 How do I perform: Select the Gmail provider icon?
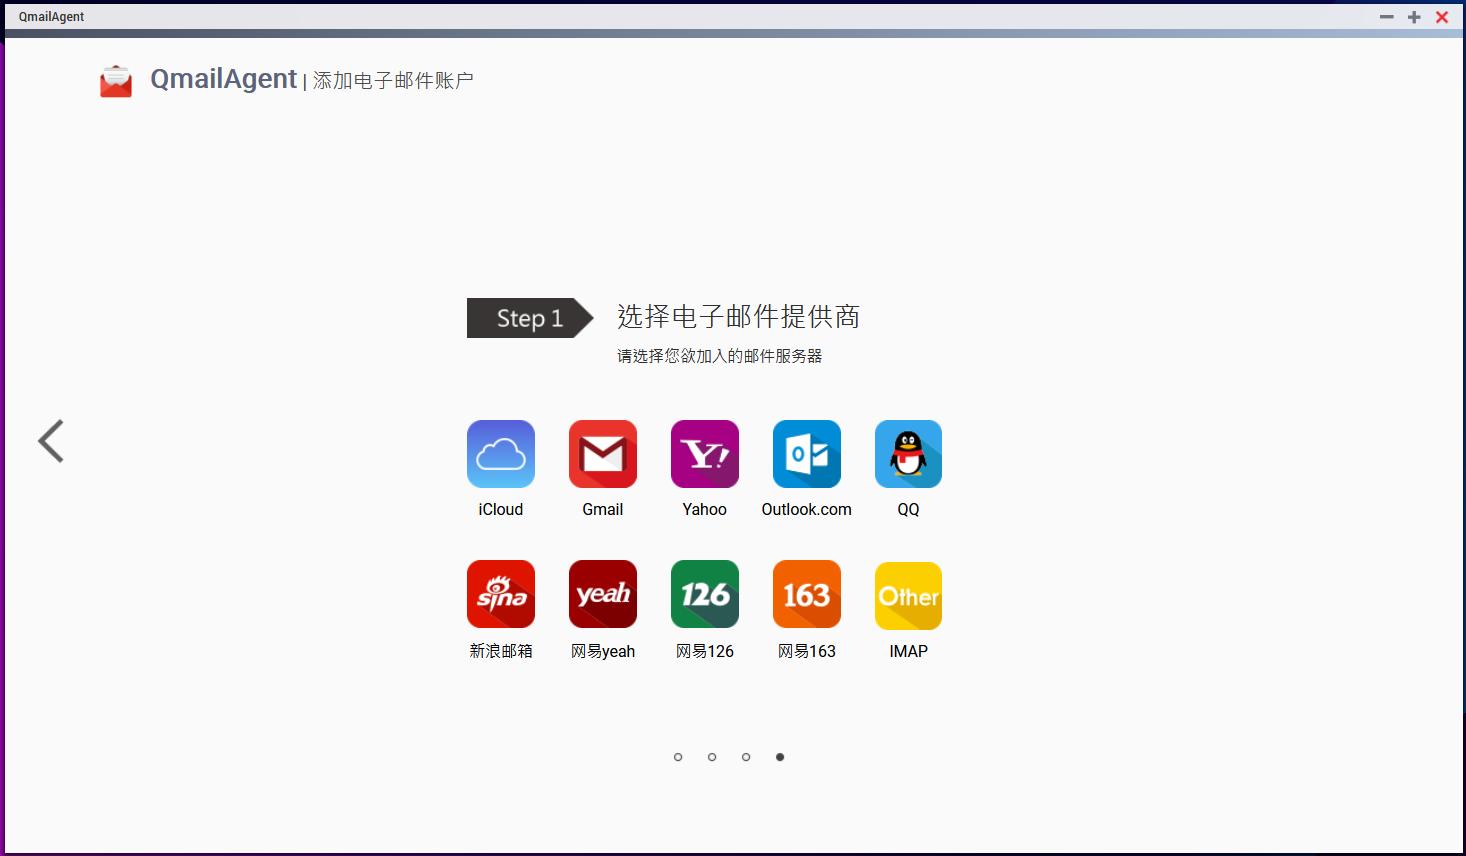(602, 454)
